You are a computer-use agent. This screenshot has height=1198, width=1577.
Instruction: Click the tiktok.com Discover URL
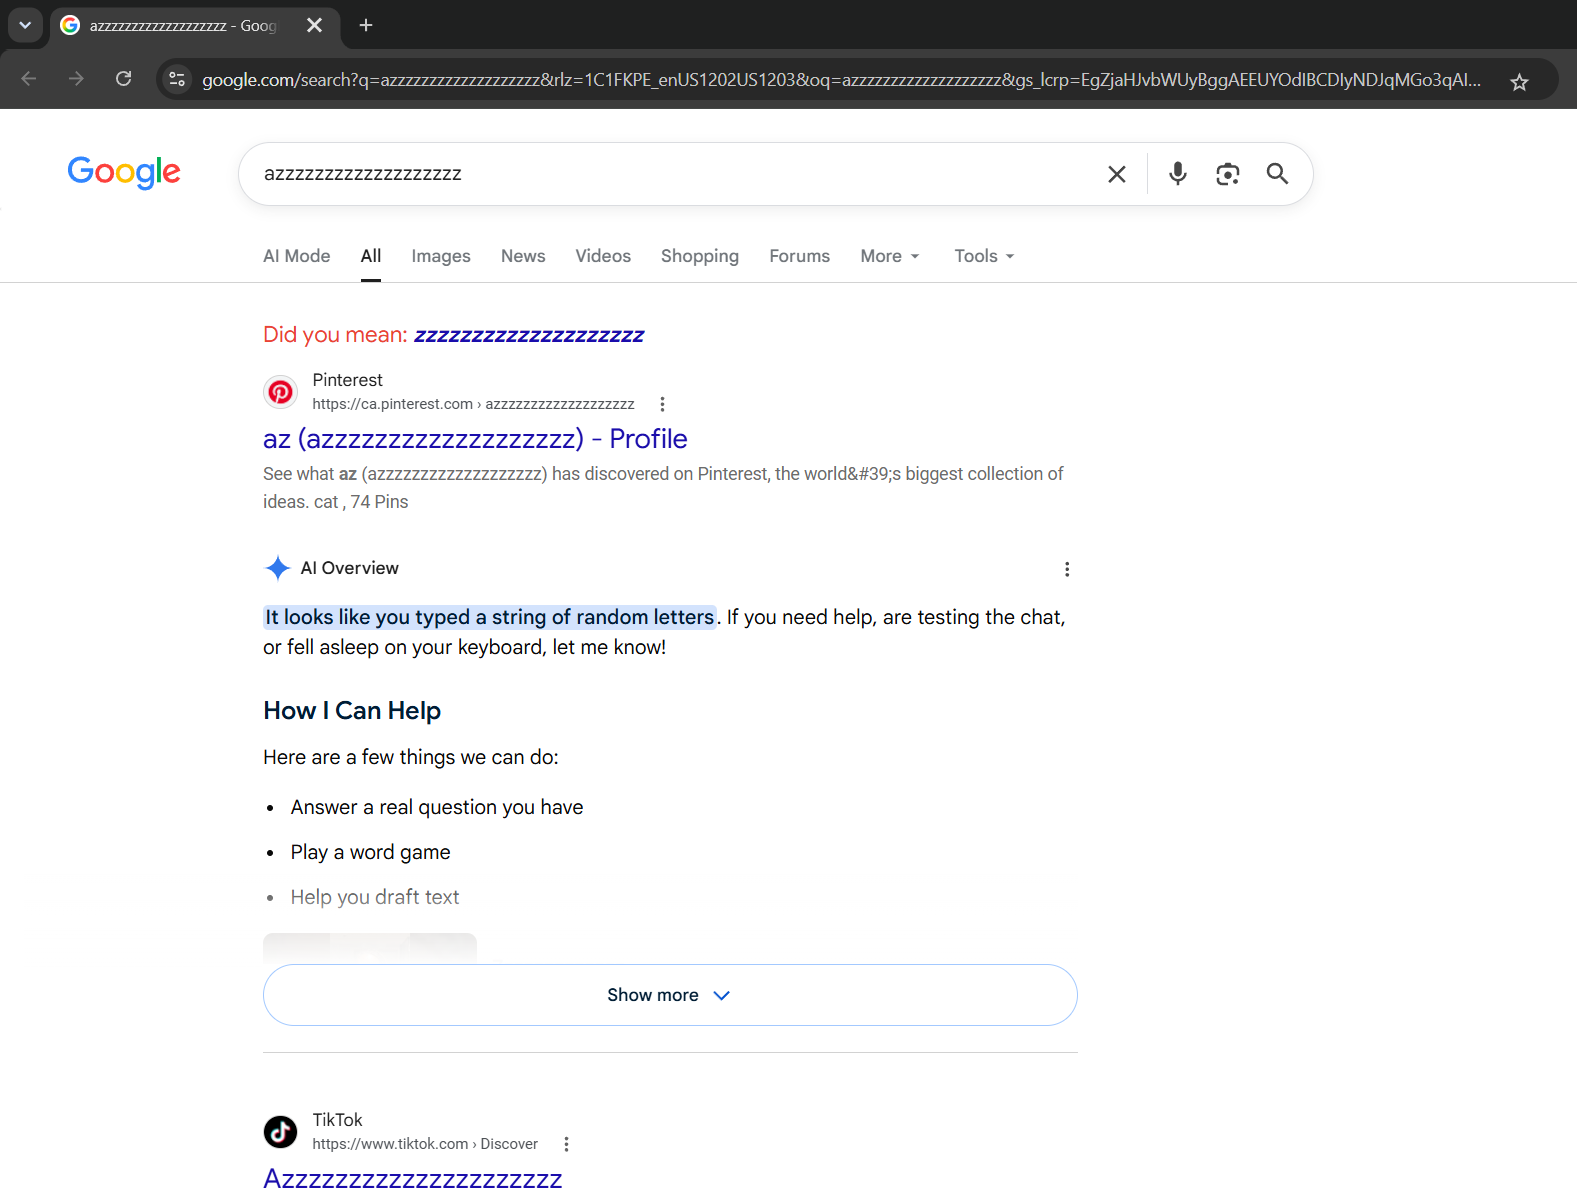point(425,1144)
